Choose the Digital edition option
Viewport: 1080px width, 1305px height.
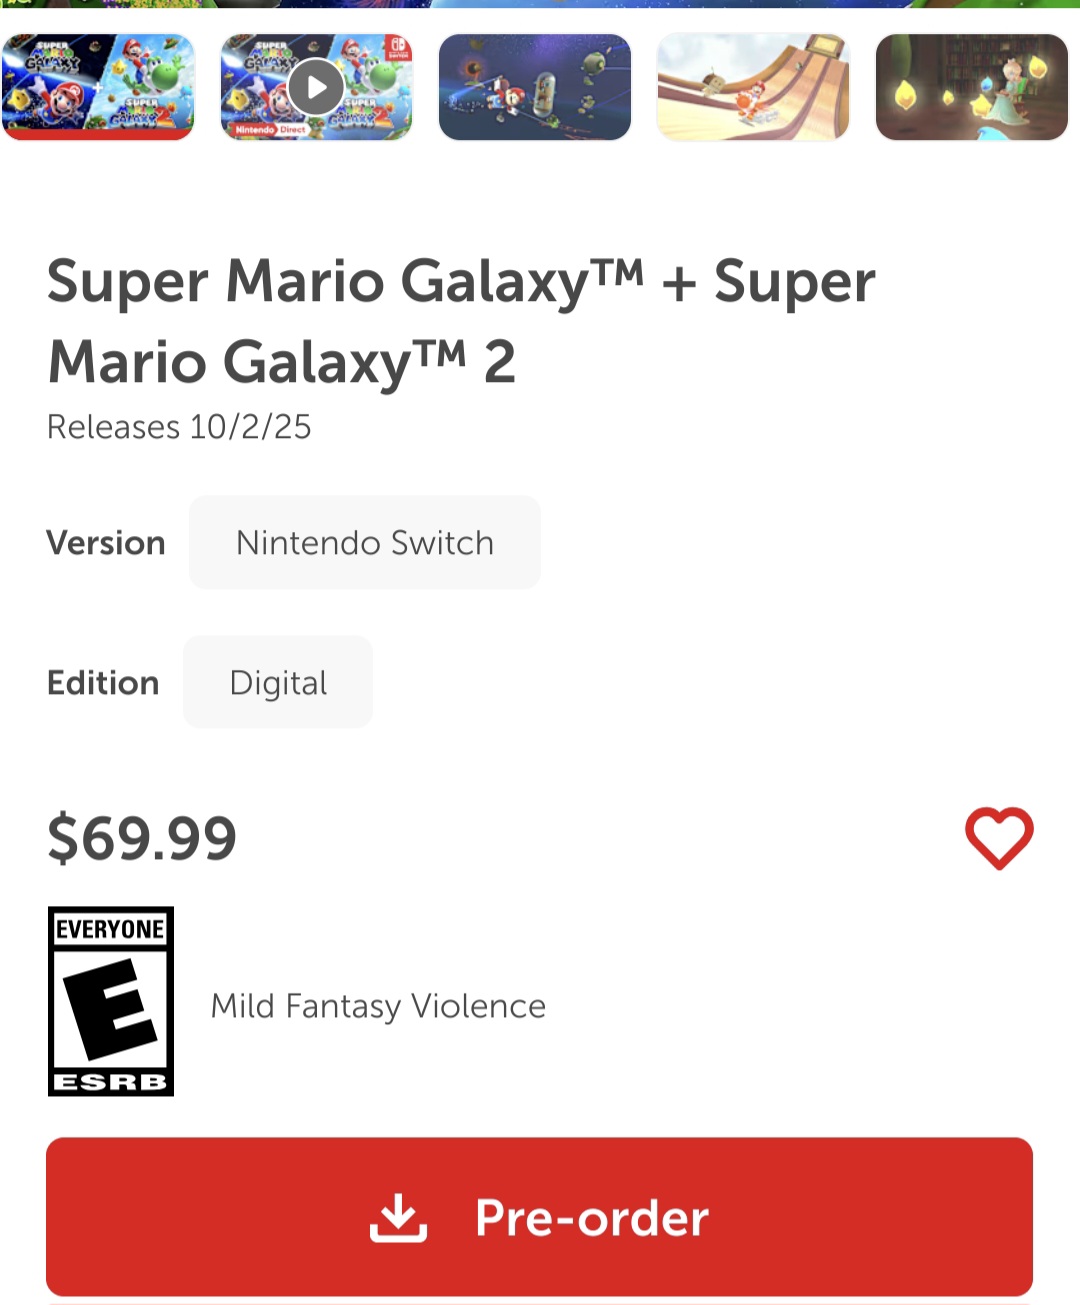[278, 683]
